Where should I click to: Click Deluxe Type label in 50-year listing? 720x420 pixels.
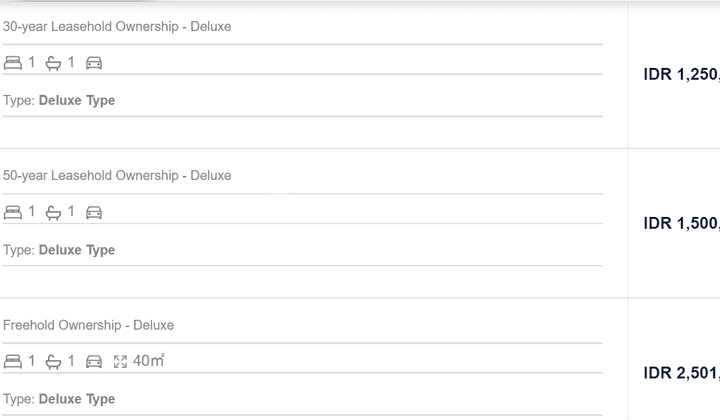(x=77, y=250)
